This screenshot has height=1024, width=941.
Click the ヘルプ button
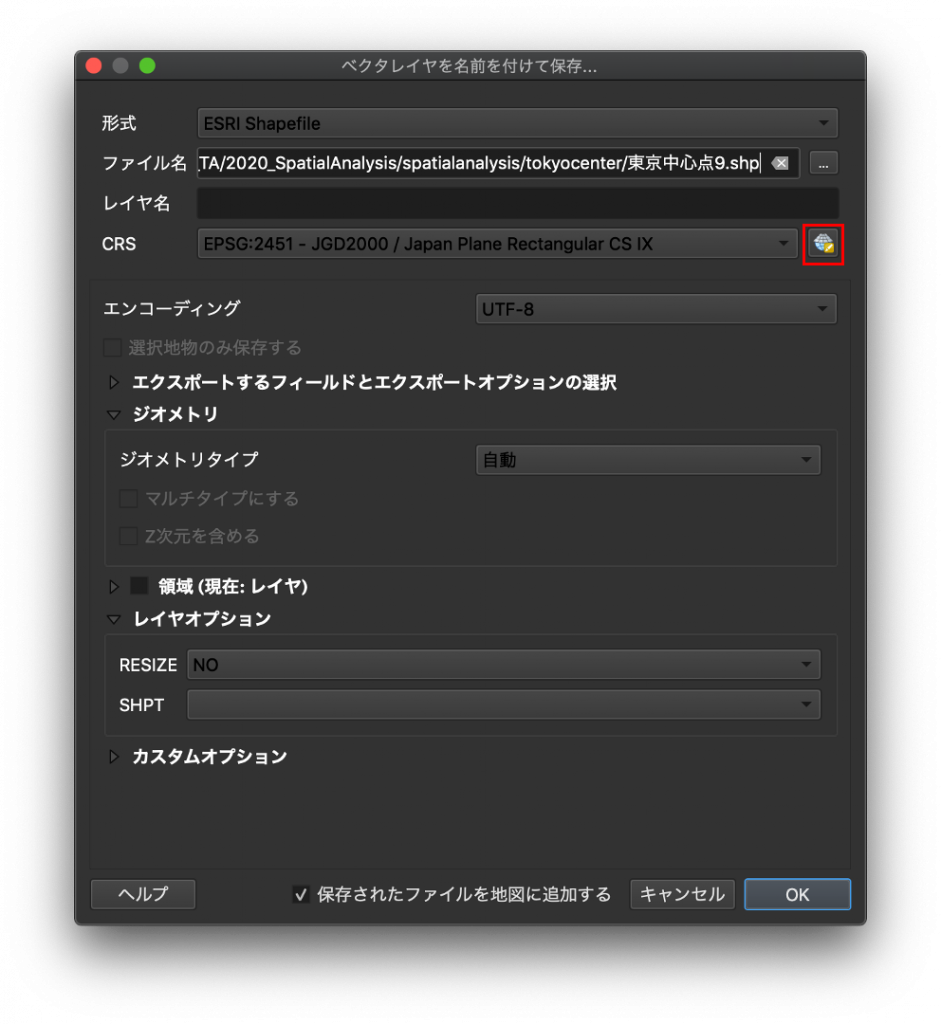143,894
